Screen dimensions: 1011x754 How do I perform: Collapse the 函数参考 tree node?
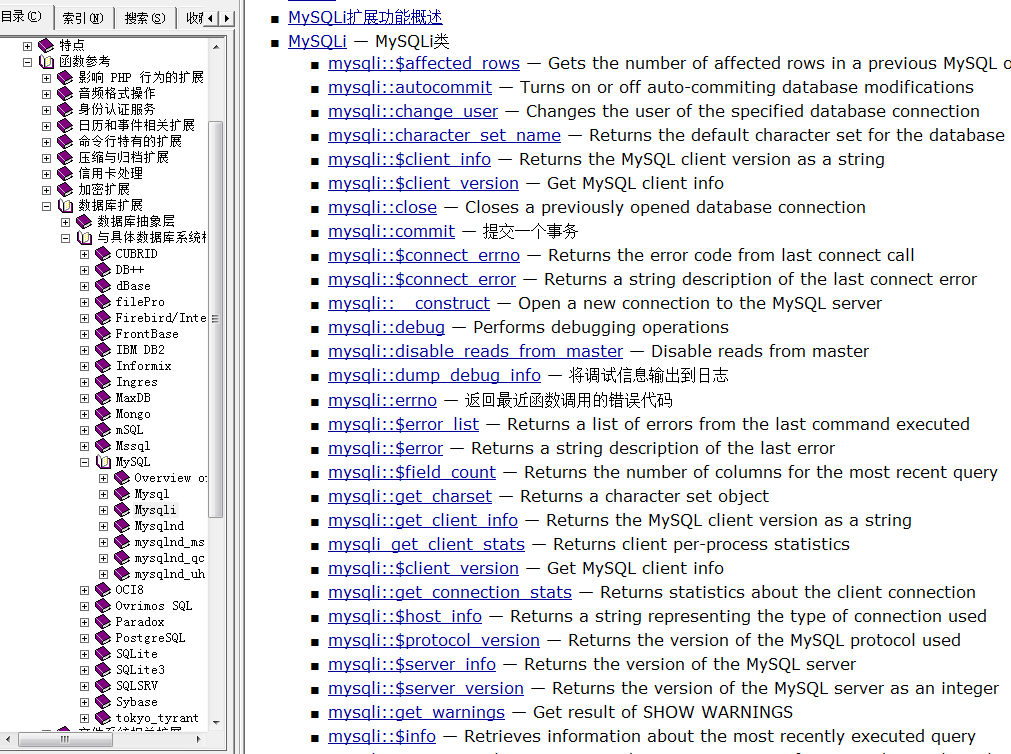[27, 62]
